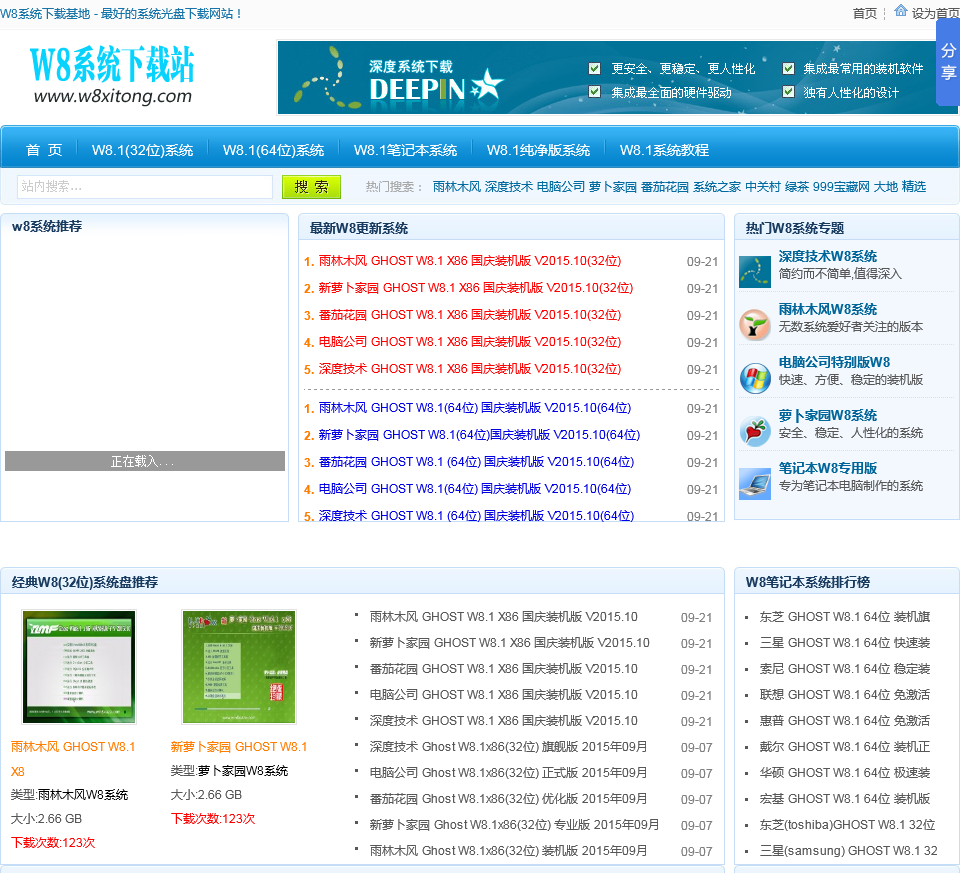Open 三星 GHOST W8.1 64位 快速装 ranking entry
Screen dimensions: 960x873
[845, 643]
